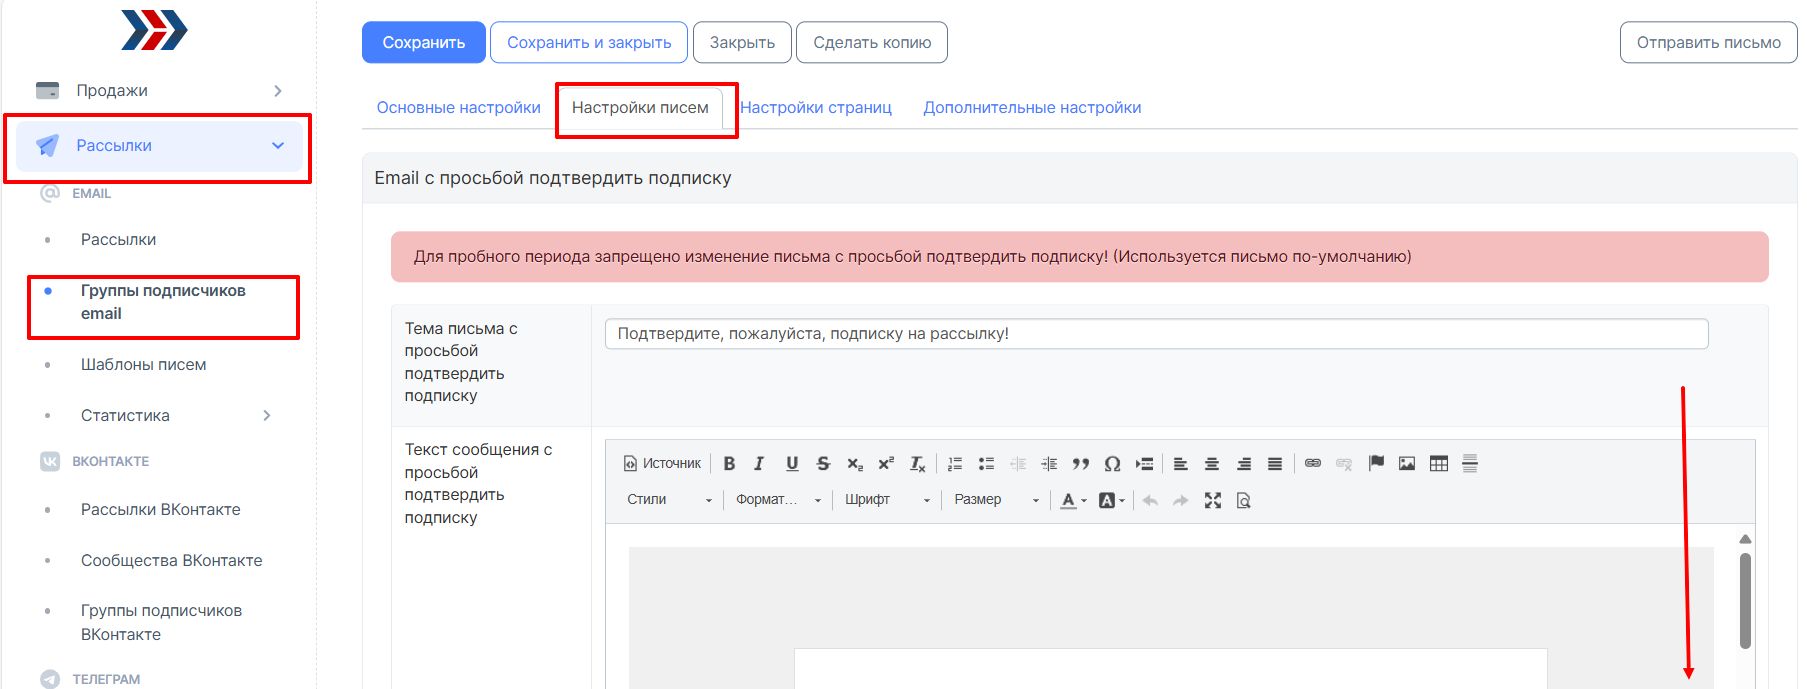The image size is (1807, 689).
Task: Open Рассылки ВКонтакте
Action: pyautogui.click(x=160, y=510)
